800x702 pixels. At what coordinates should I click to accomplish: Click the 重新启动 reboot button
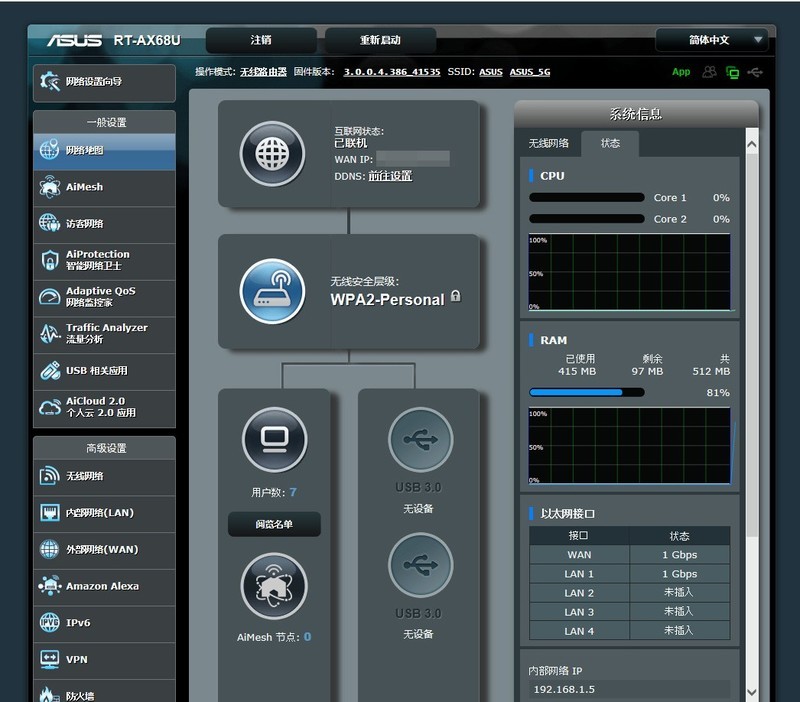click(x=380, y=40)
